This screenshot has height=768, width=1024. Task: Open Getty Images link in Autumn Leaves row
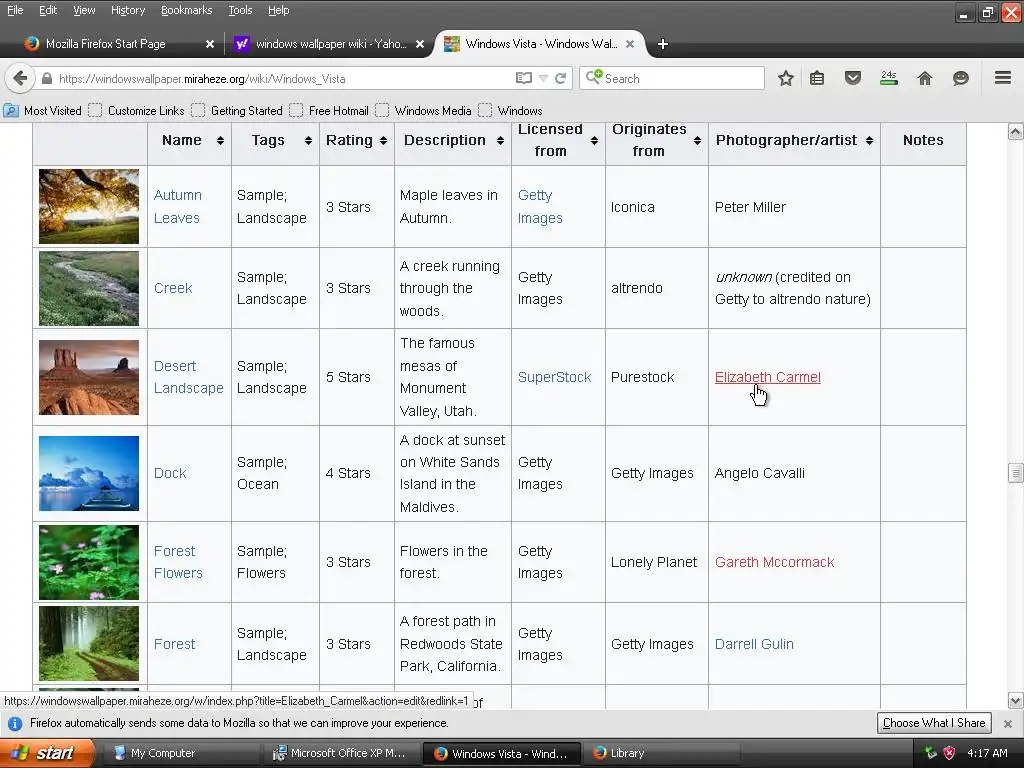coord(540,206)
